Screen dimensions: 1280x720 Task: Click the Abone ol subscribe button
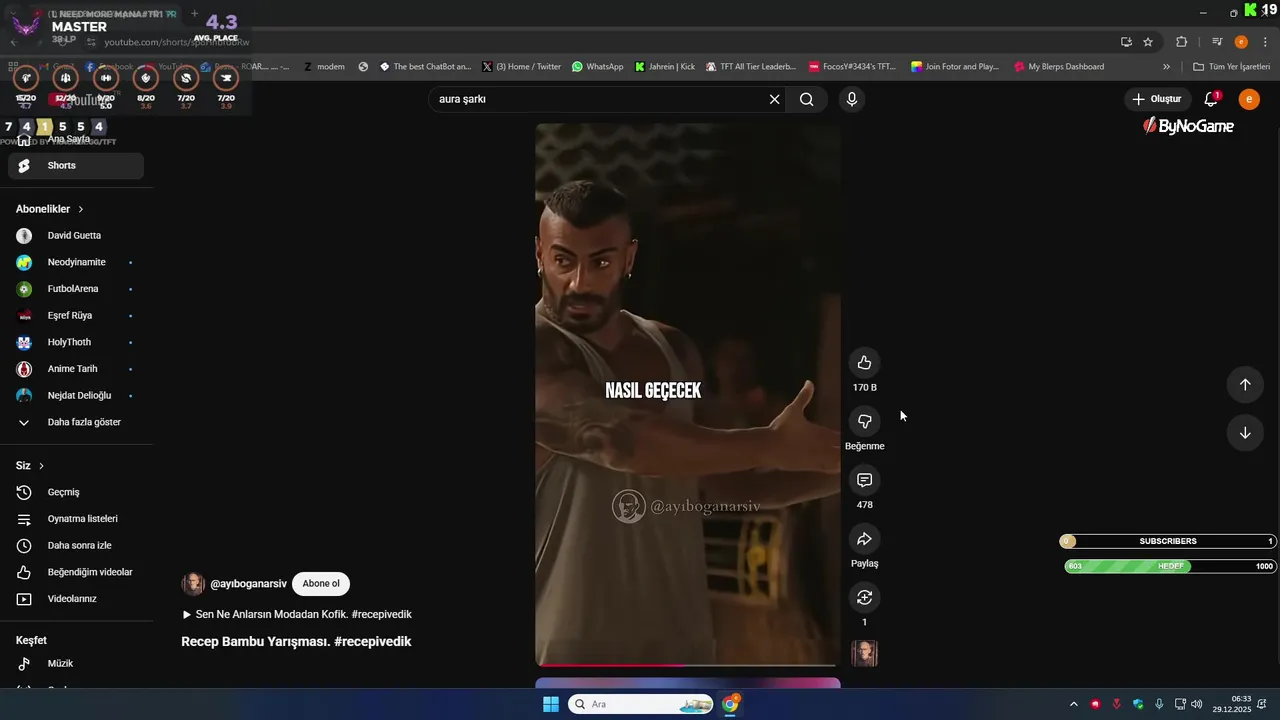point(321,584)
